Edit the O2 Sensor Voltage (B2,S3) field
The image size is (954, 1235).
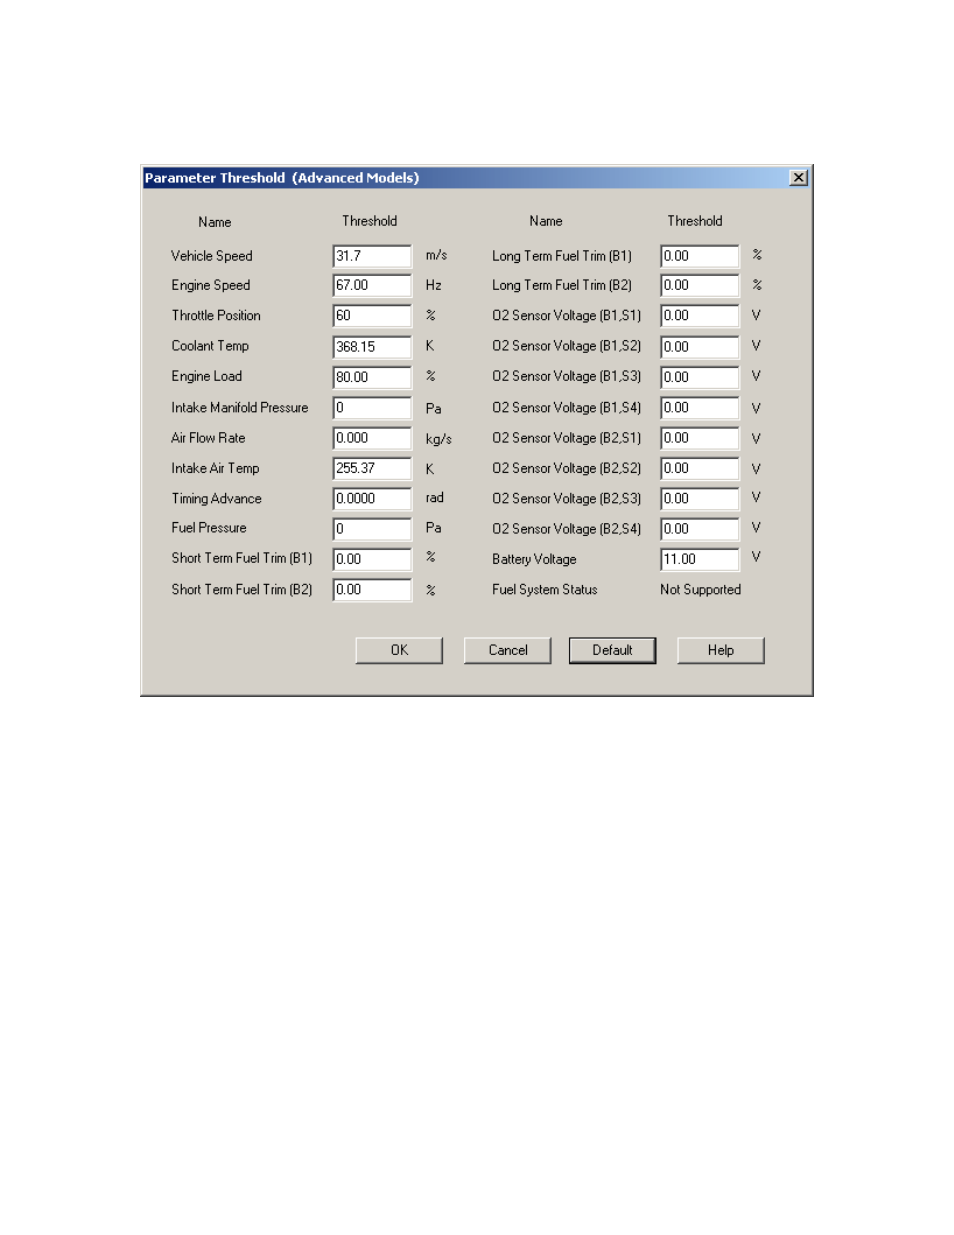[700, 498]
